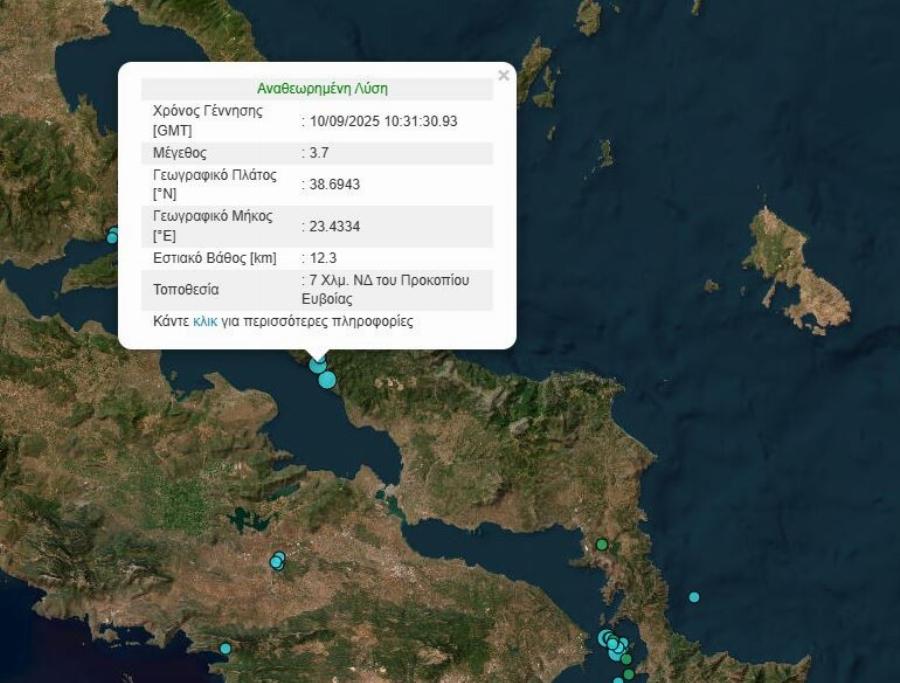Close the "Αναθεωρημένη Λύση" popup

(502, 73)
